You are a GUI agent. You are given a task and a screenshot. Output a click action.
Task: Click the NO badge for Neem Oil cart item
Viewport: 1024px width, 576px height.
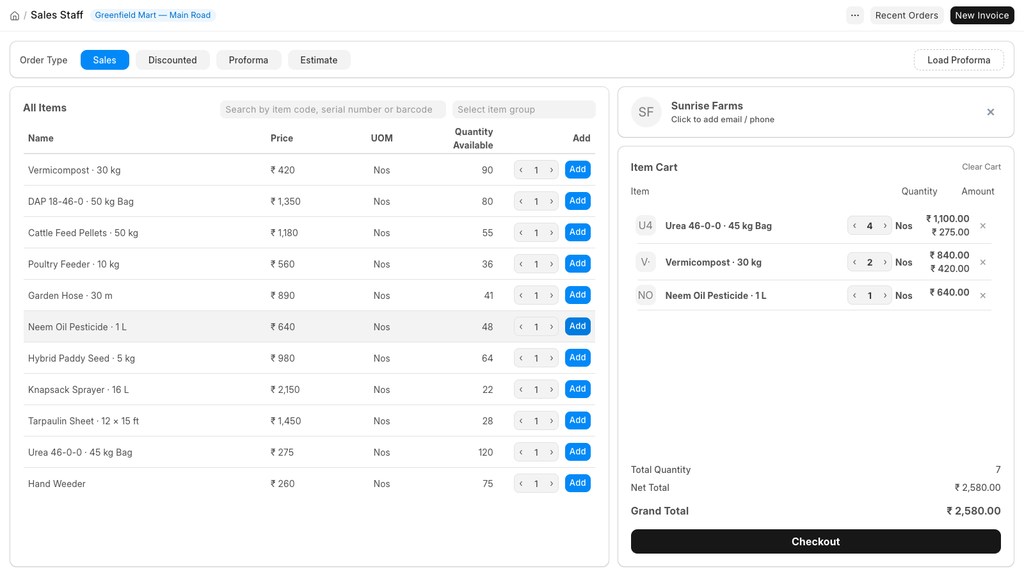[x=645, y=295]
